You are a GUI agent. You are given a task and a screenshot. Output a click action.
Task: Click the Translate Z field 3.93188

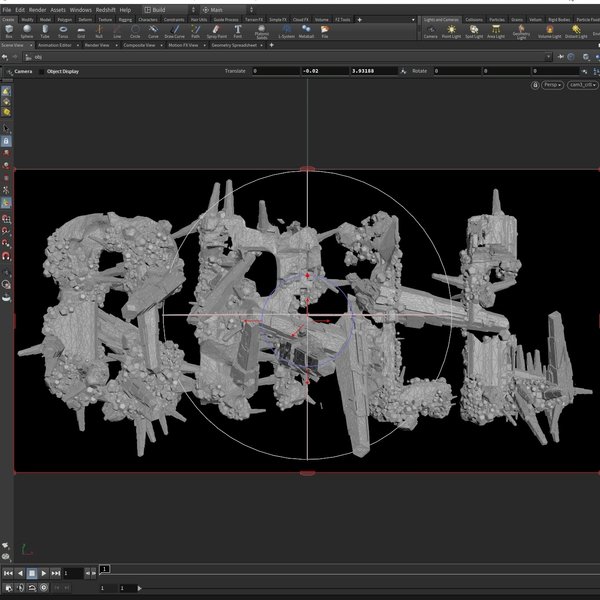(x=374, y=71)
